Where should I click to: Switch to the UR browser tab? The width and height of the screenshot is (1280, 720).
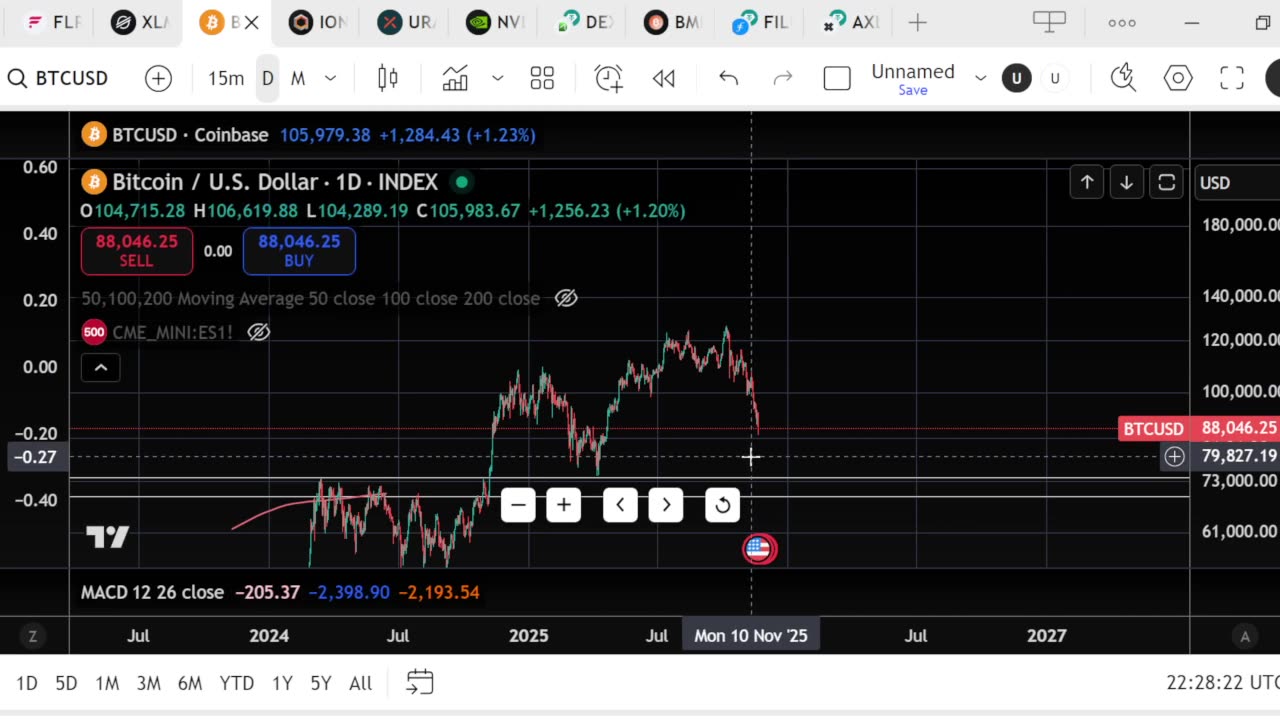[x=406, y=22]
